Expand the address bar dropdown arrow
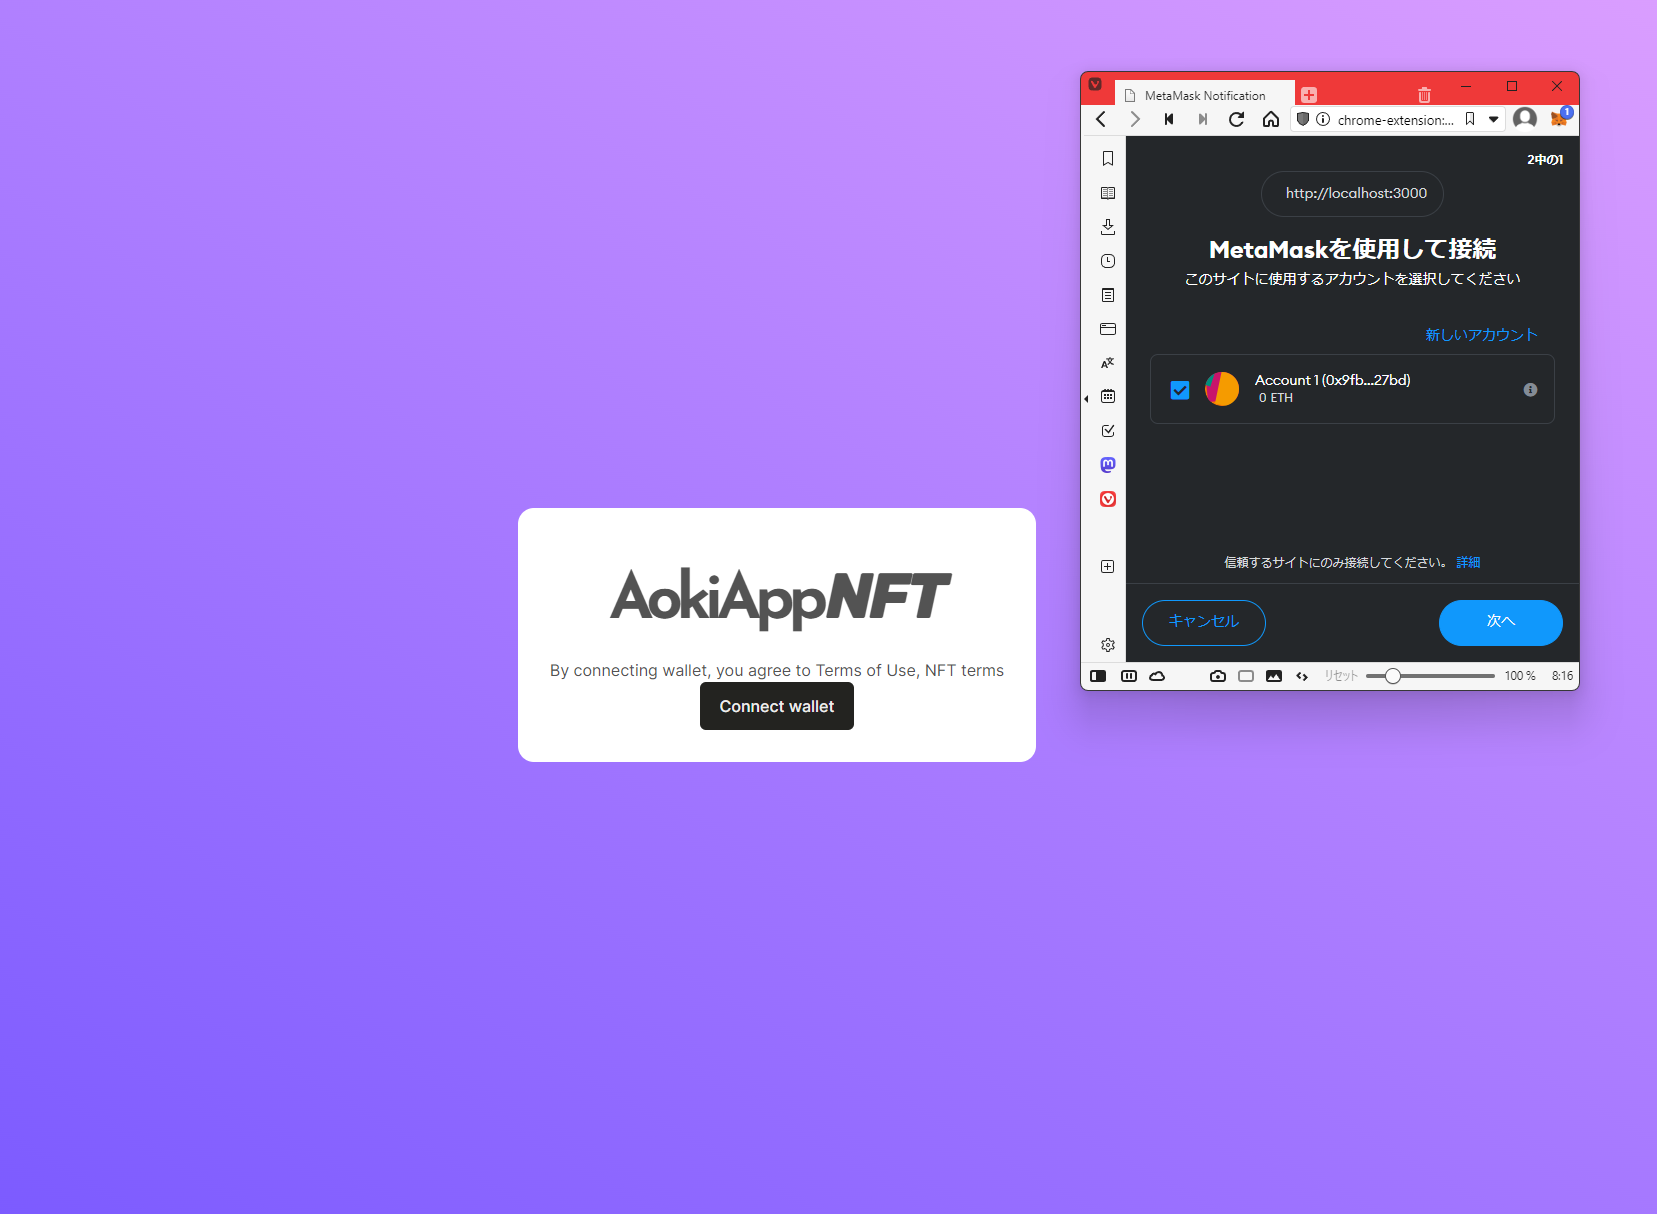Viewport: 1657px width, 1214px height. coord(1494,119)
